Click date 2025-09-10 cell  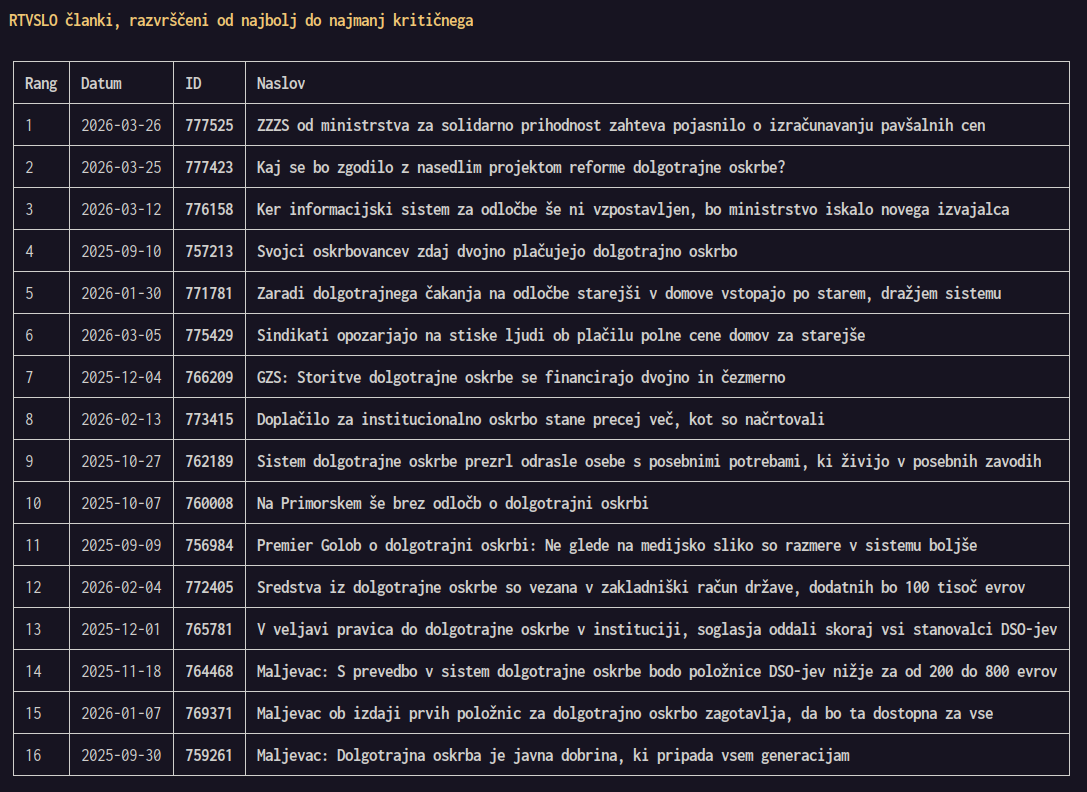click(121, 251)
